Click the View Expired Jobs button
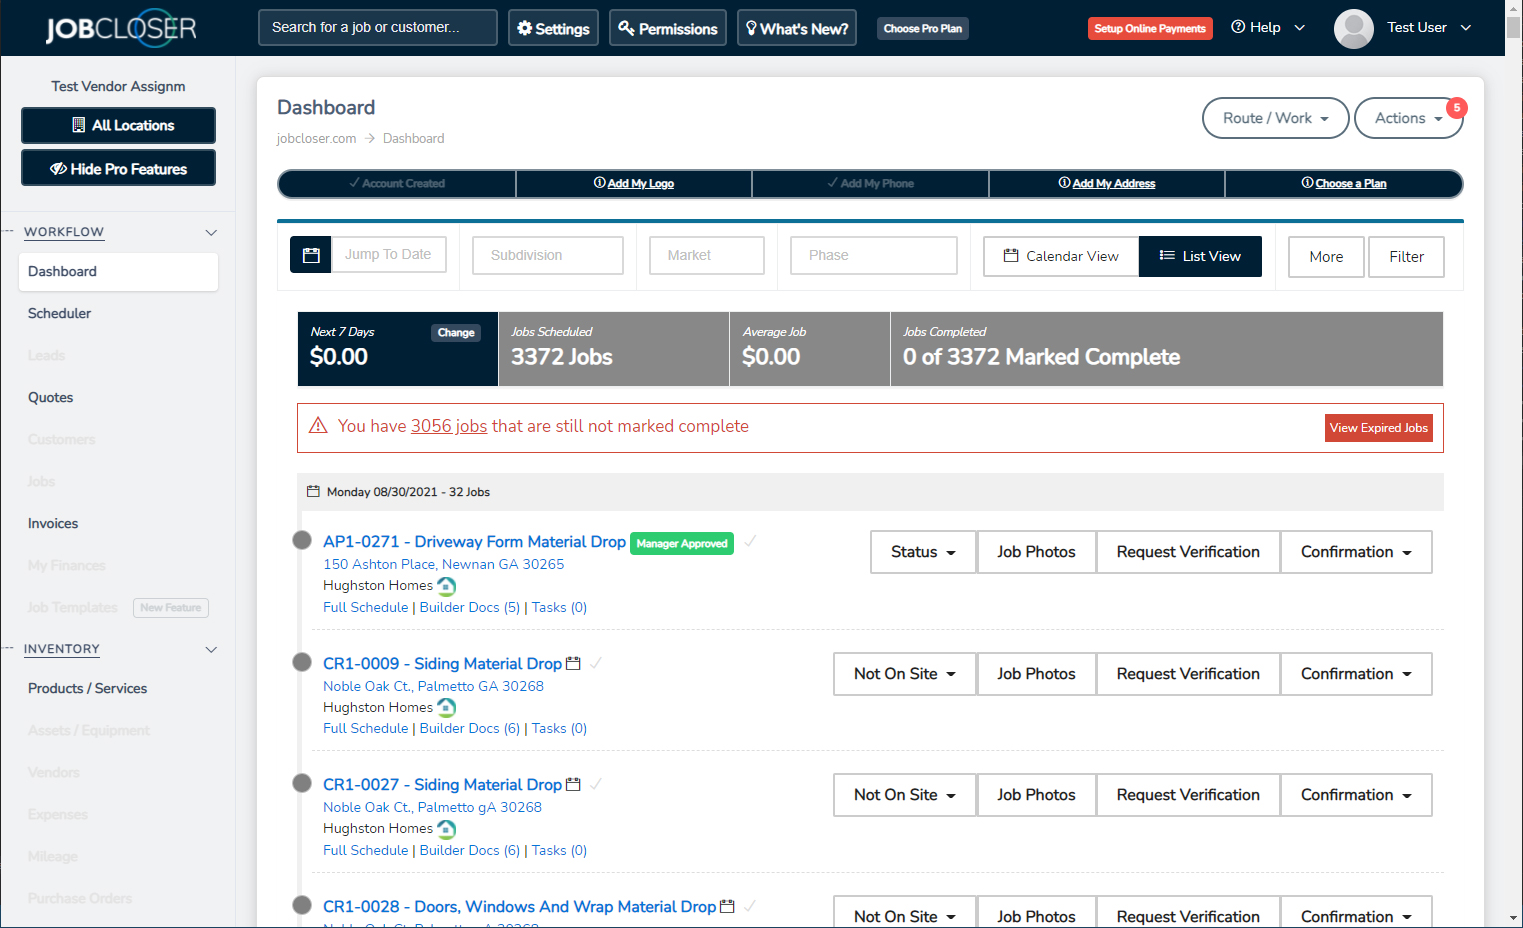Screen dimensions: 1523x928 (1379, 427)
